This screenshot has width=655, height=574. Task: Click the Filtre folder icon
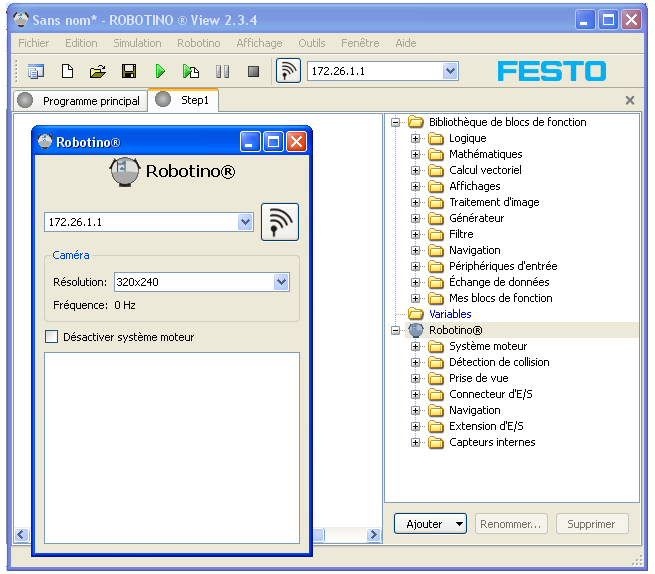436,234
